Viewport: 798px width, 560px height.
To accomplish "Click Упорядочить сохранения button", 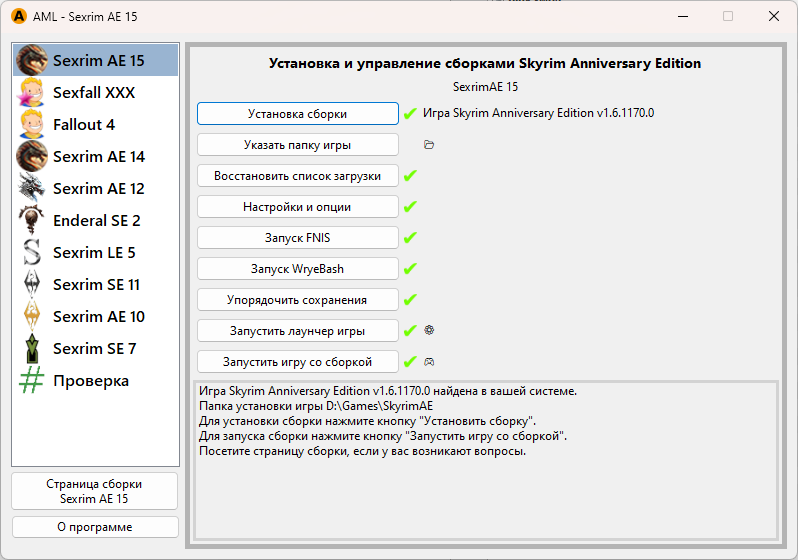I will point(297,300).
